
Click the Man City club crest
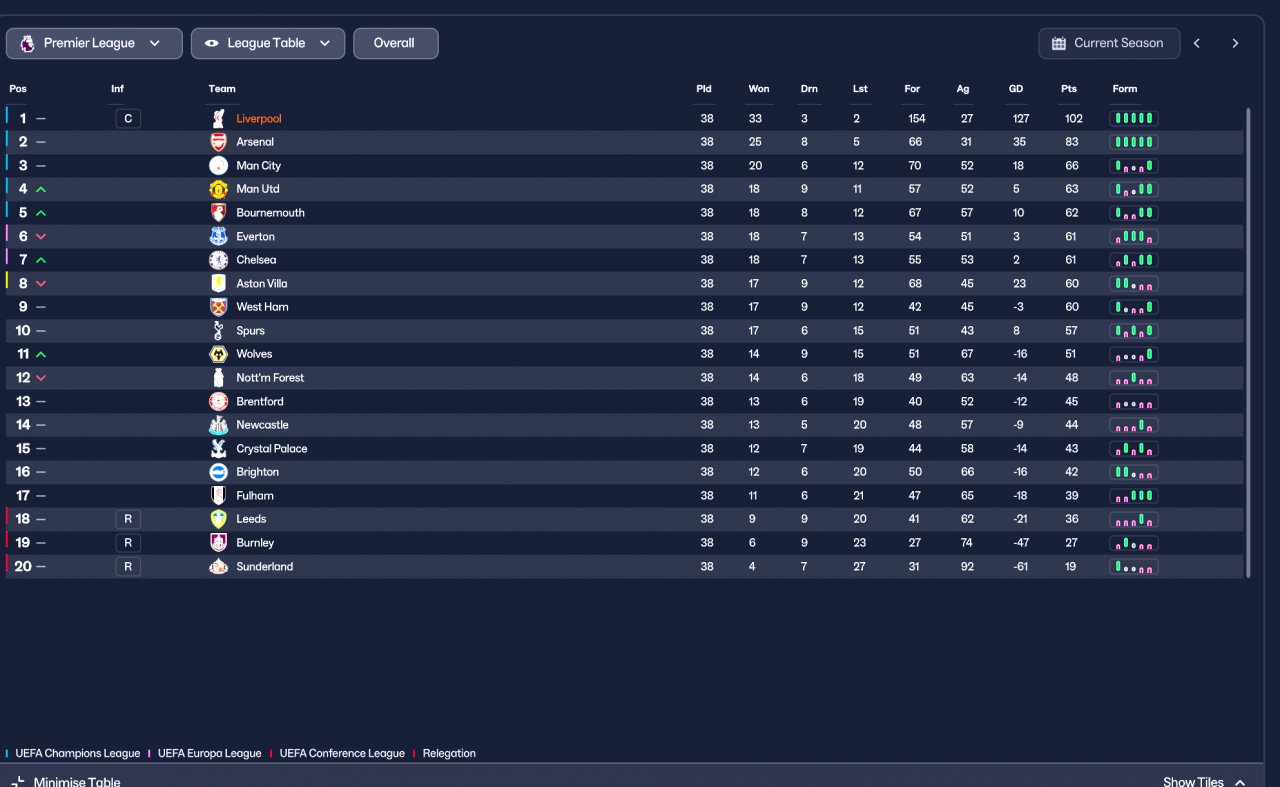pyautogui.click(x=218, y=166)
